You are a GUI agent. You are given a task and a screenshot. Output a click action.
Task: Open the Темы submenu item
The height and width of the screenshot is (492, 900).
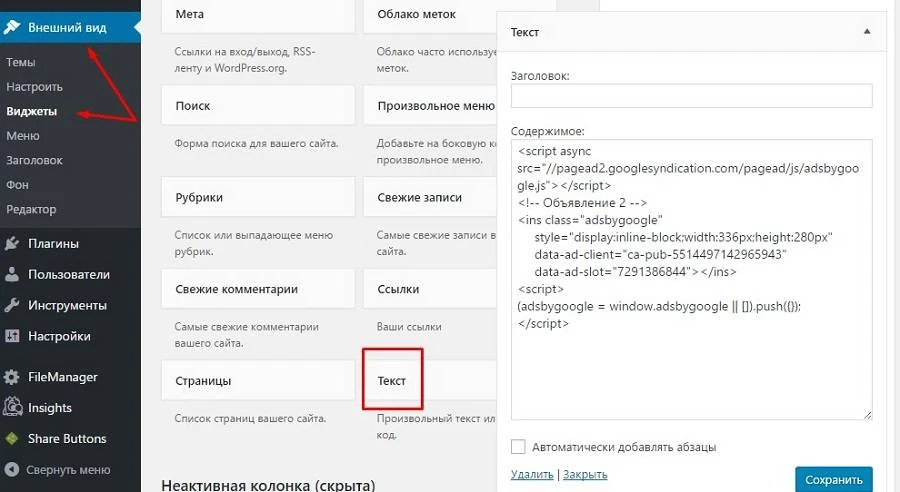21,62
